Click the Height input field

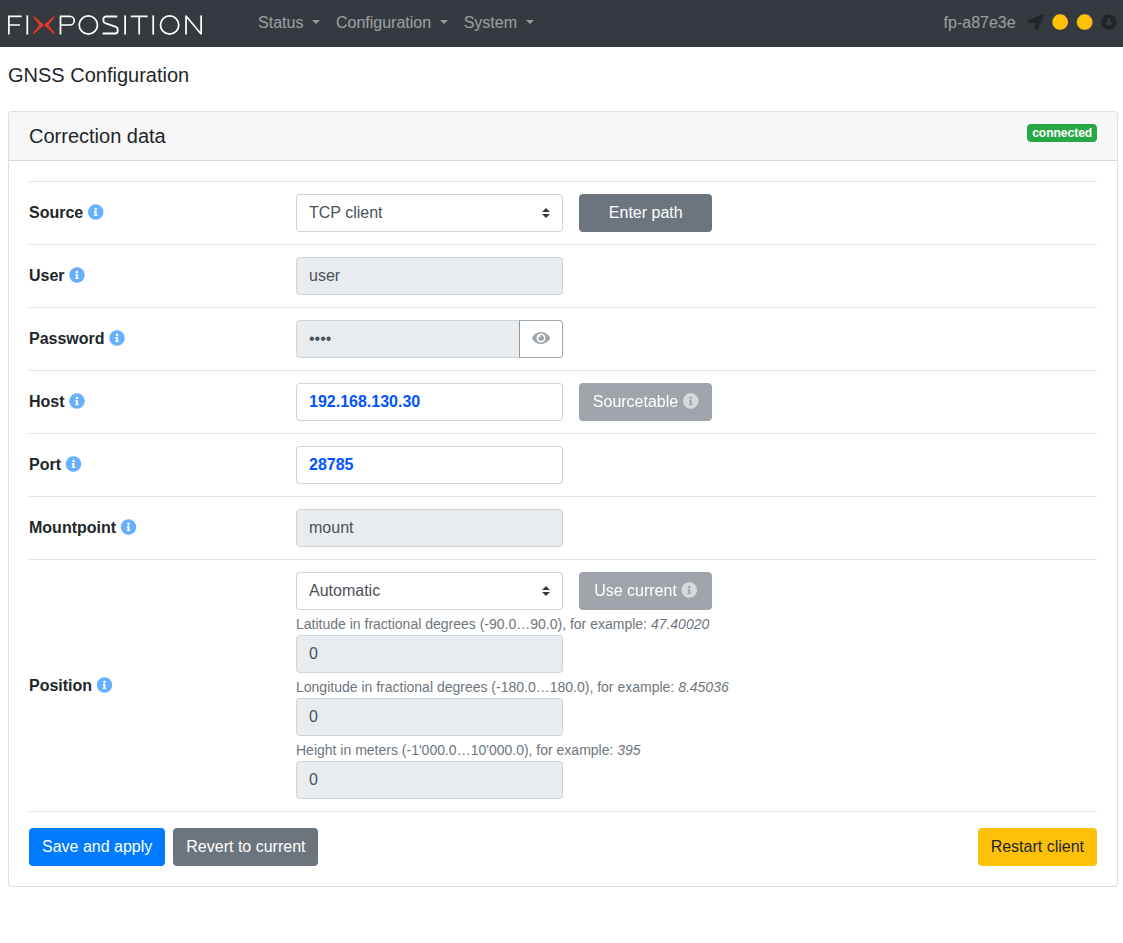[429, 780]
